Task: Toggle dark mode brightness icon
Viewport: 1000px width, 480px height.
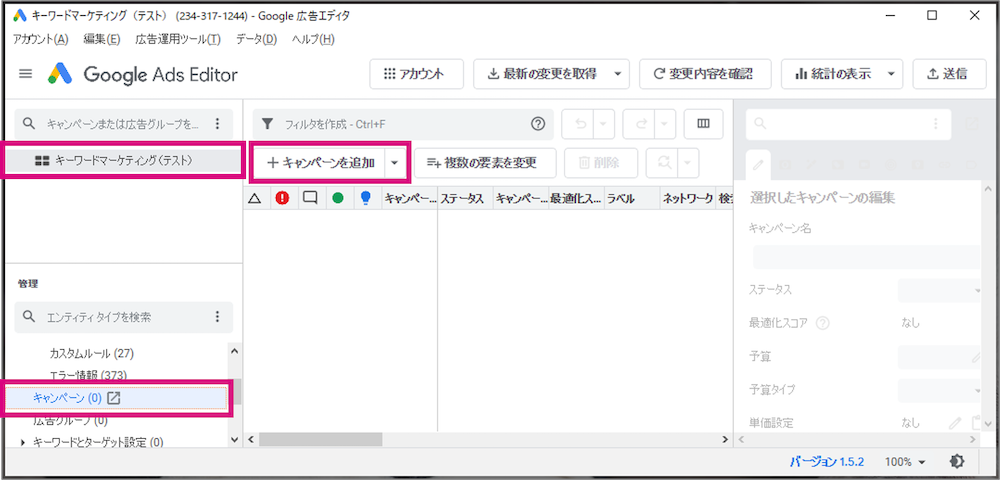Action: click(x=956, y=462)
